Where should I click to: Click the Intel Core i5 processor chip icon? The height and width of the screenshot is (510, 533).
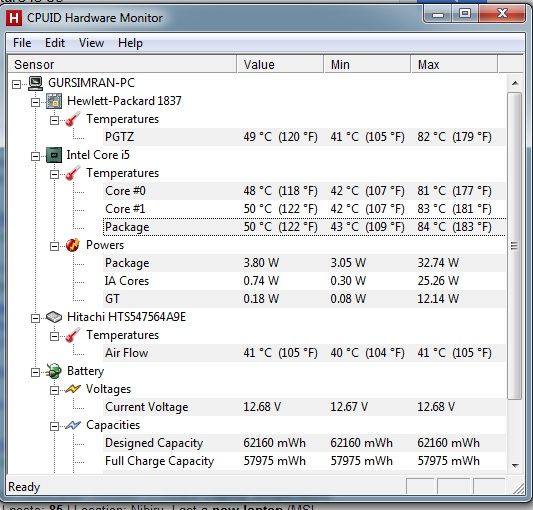pyautogui.click(x=54, y=155)
